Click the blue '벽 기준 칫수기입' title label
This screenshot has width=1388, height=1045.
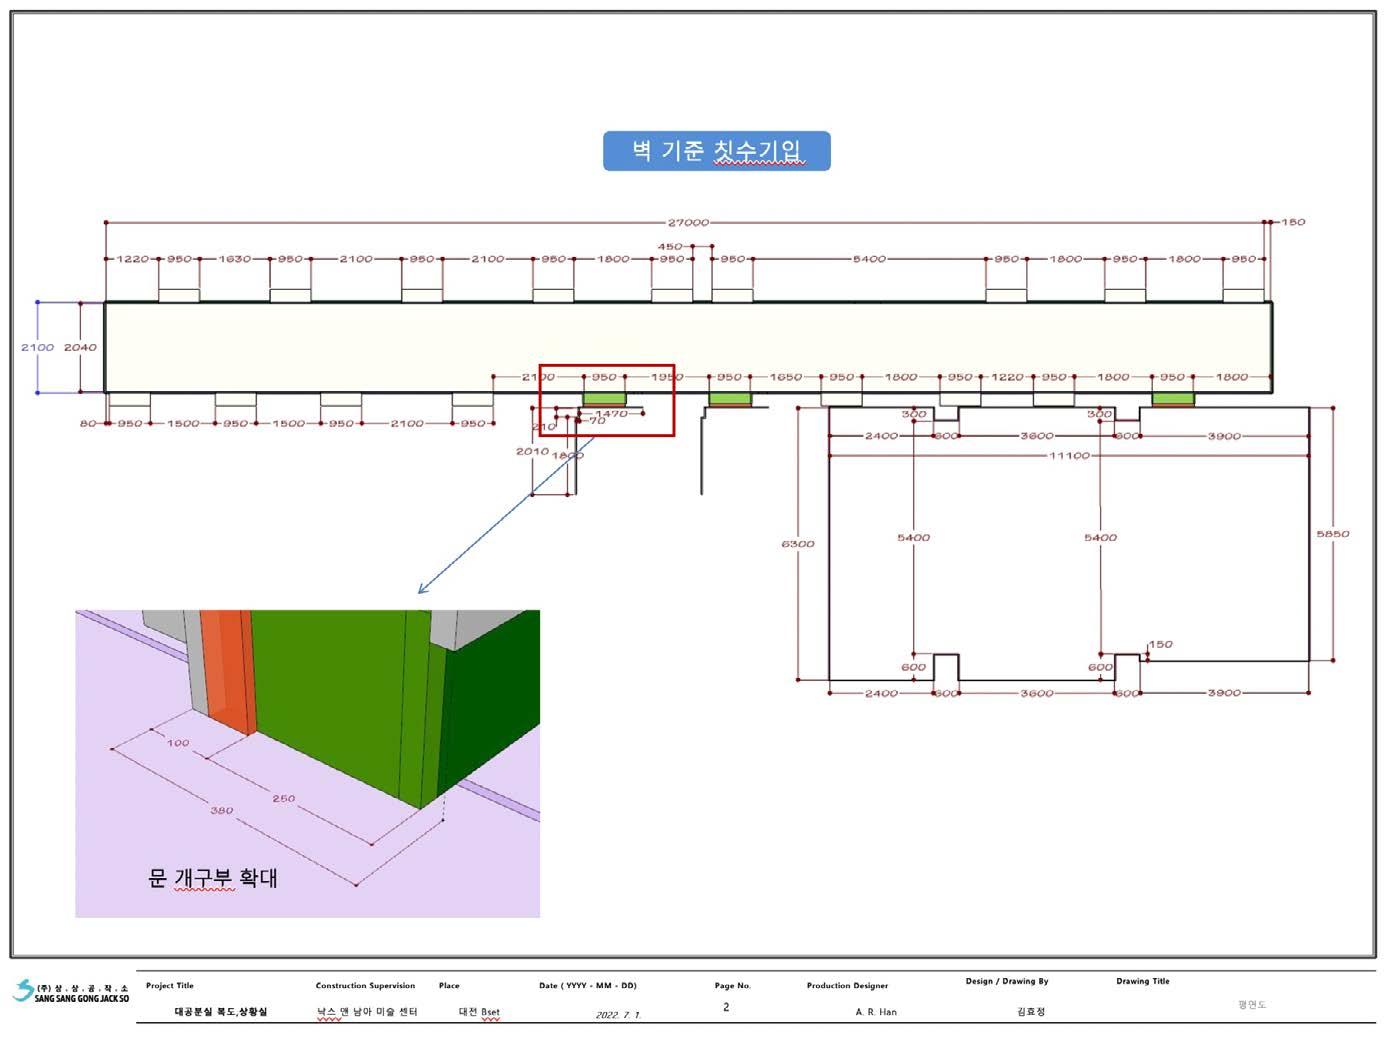tap(716, 151)
